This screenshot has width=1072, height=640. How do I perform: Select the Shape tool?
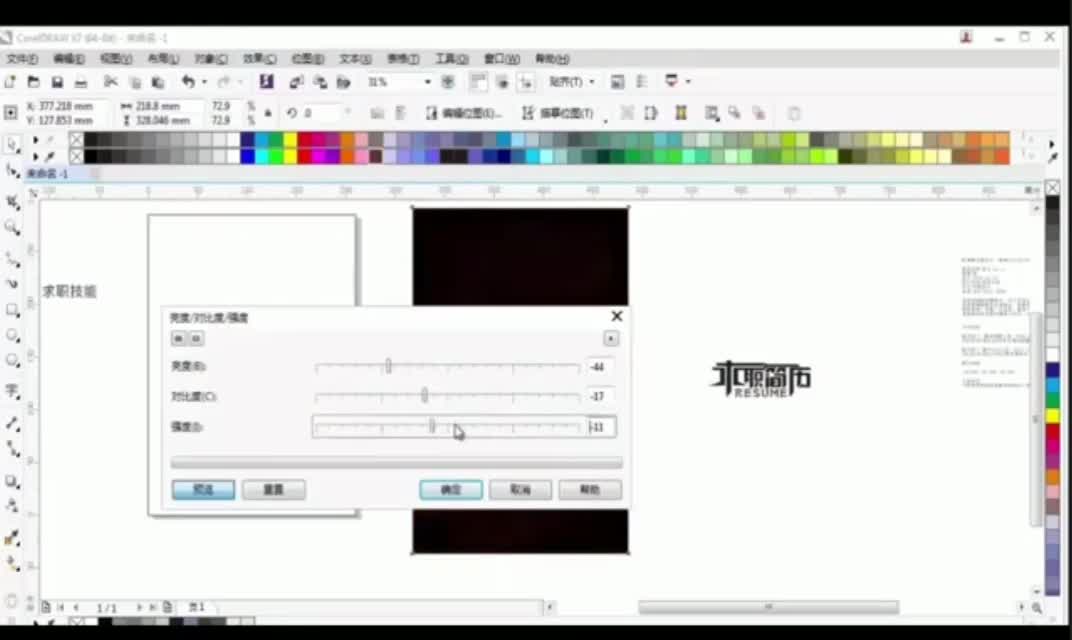click(x=13, y=168)
